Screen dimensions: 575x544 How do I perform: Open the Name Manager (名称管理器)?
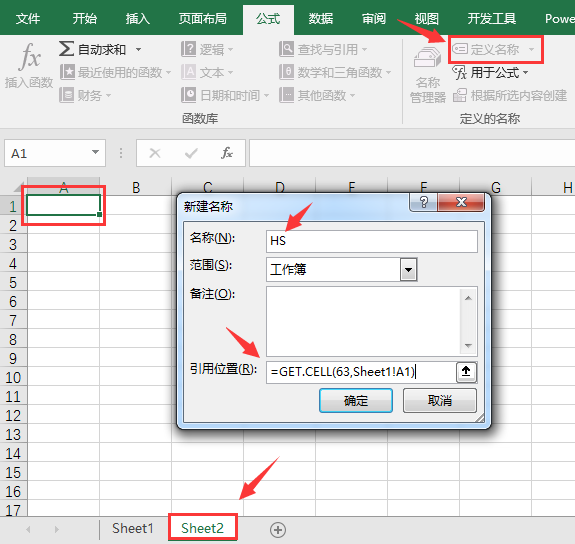pos(428,75)
